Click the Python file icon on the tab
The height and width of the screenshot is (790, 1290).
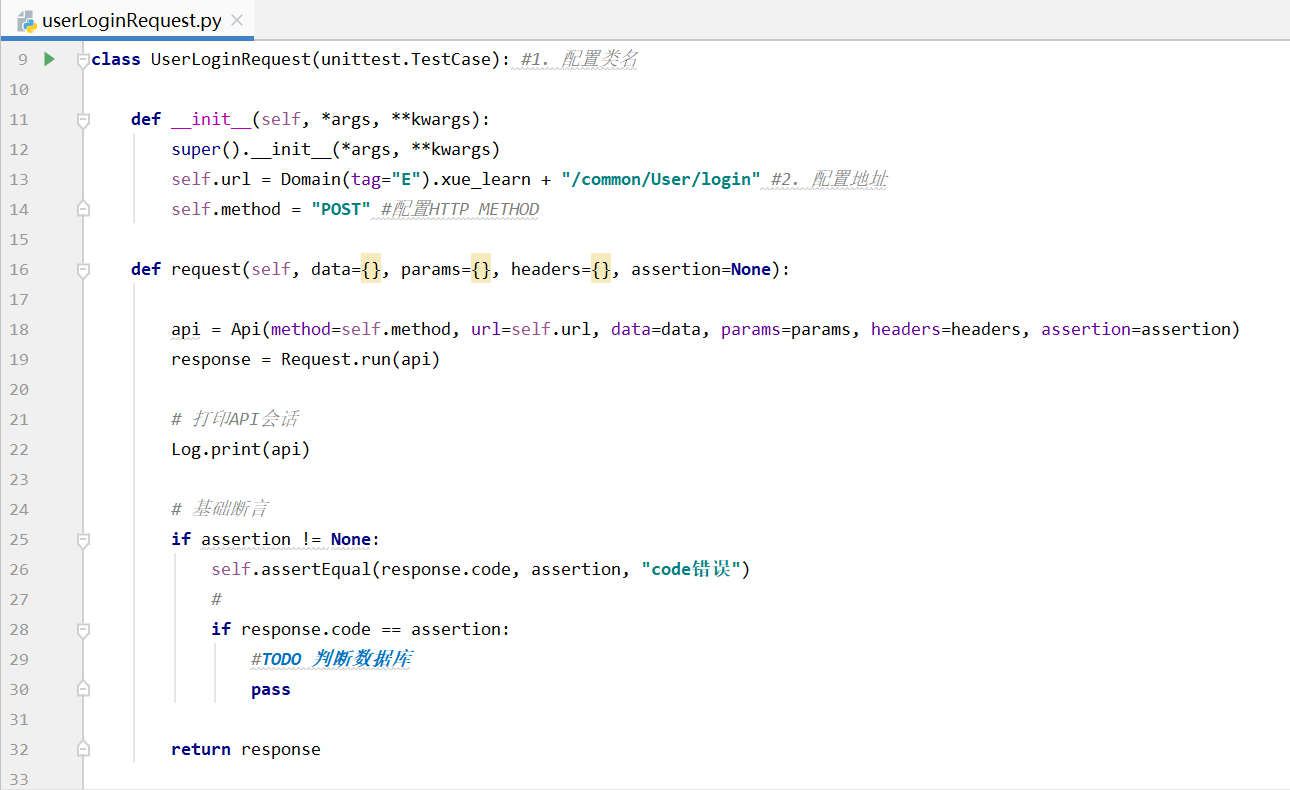coord(27,20)
